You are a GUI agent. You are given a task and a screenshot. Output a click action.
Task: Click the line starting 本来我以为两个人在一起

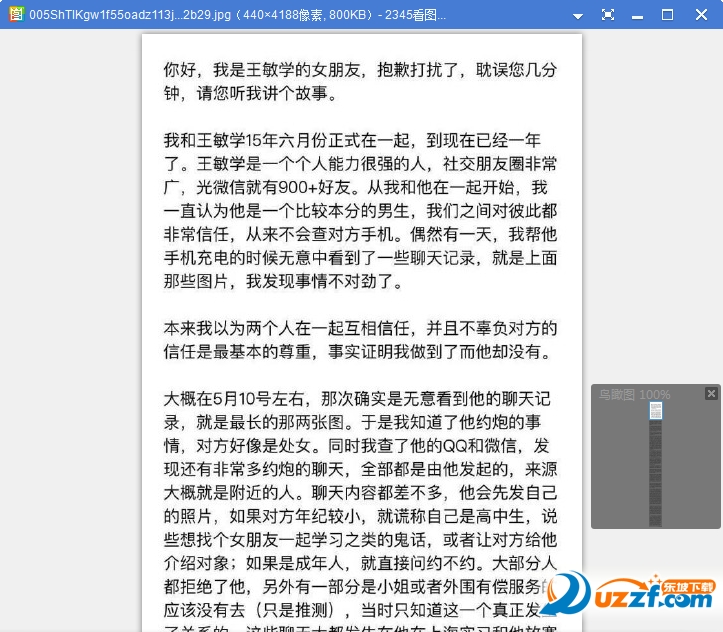point(360,328)
